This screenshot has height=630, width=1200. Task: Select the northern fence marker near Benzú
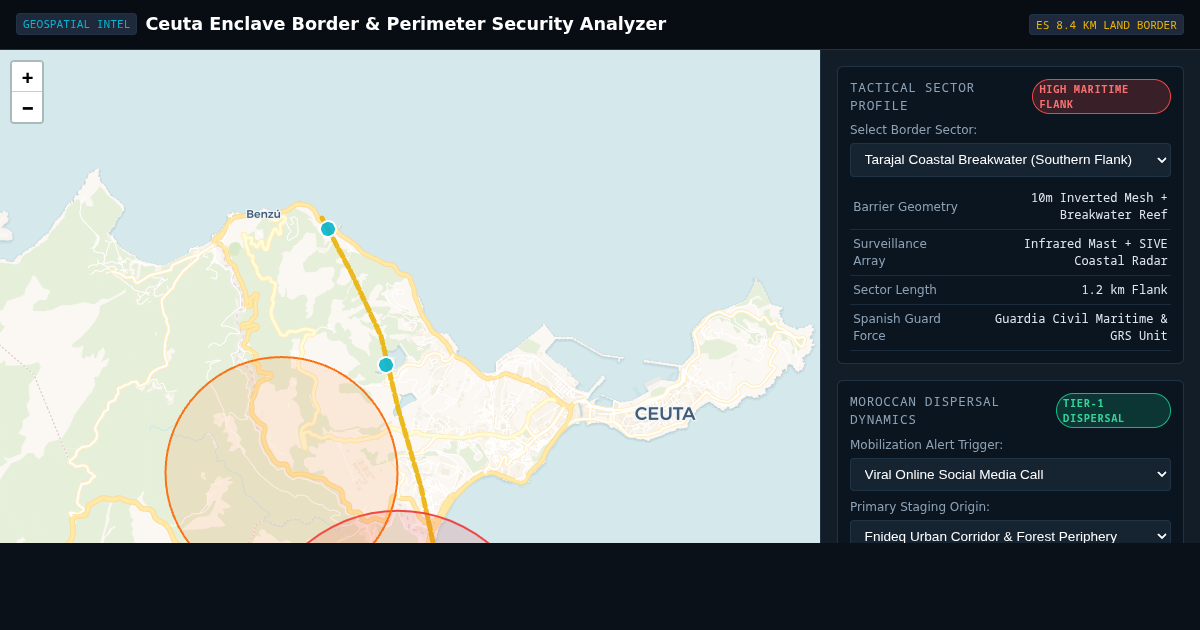[x=328, y=229]
